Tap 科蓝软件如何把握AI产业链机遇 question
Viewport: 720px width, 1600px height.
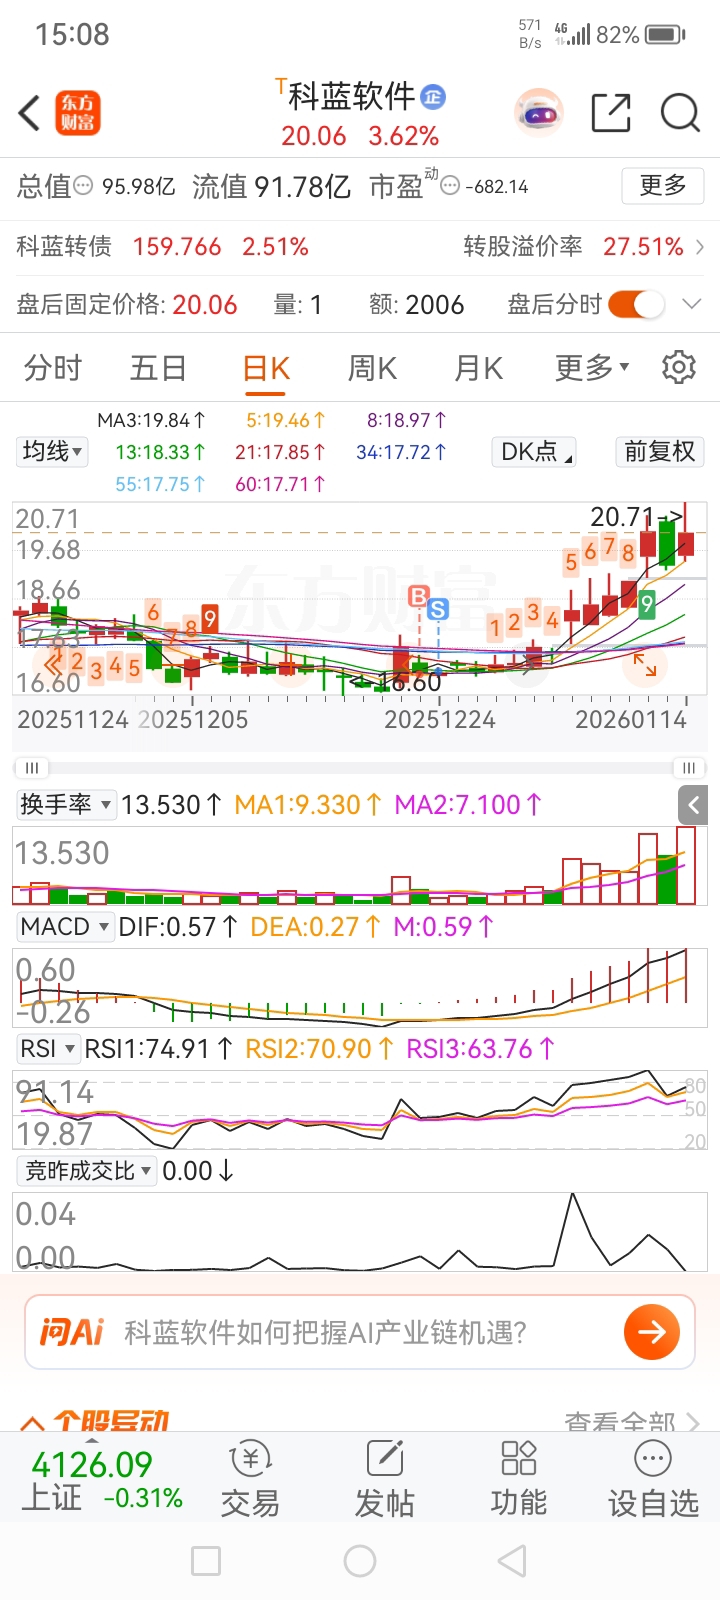click(325, 1332)
